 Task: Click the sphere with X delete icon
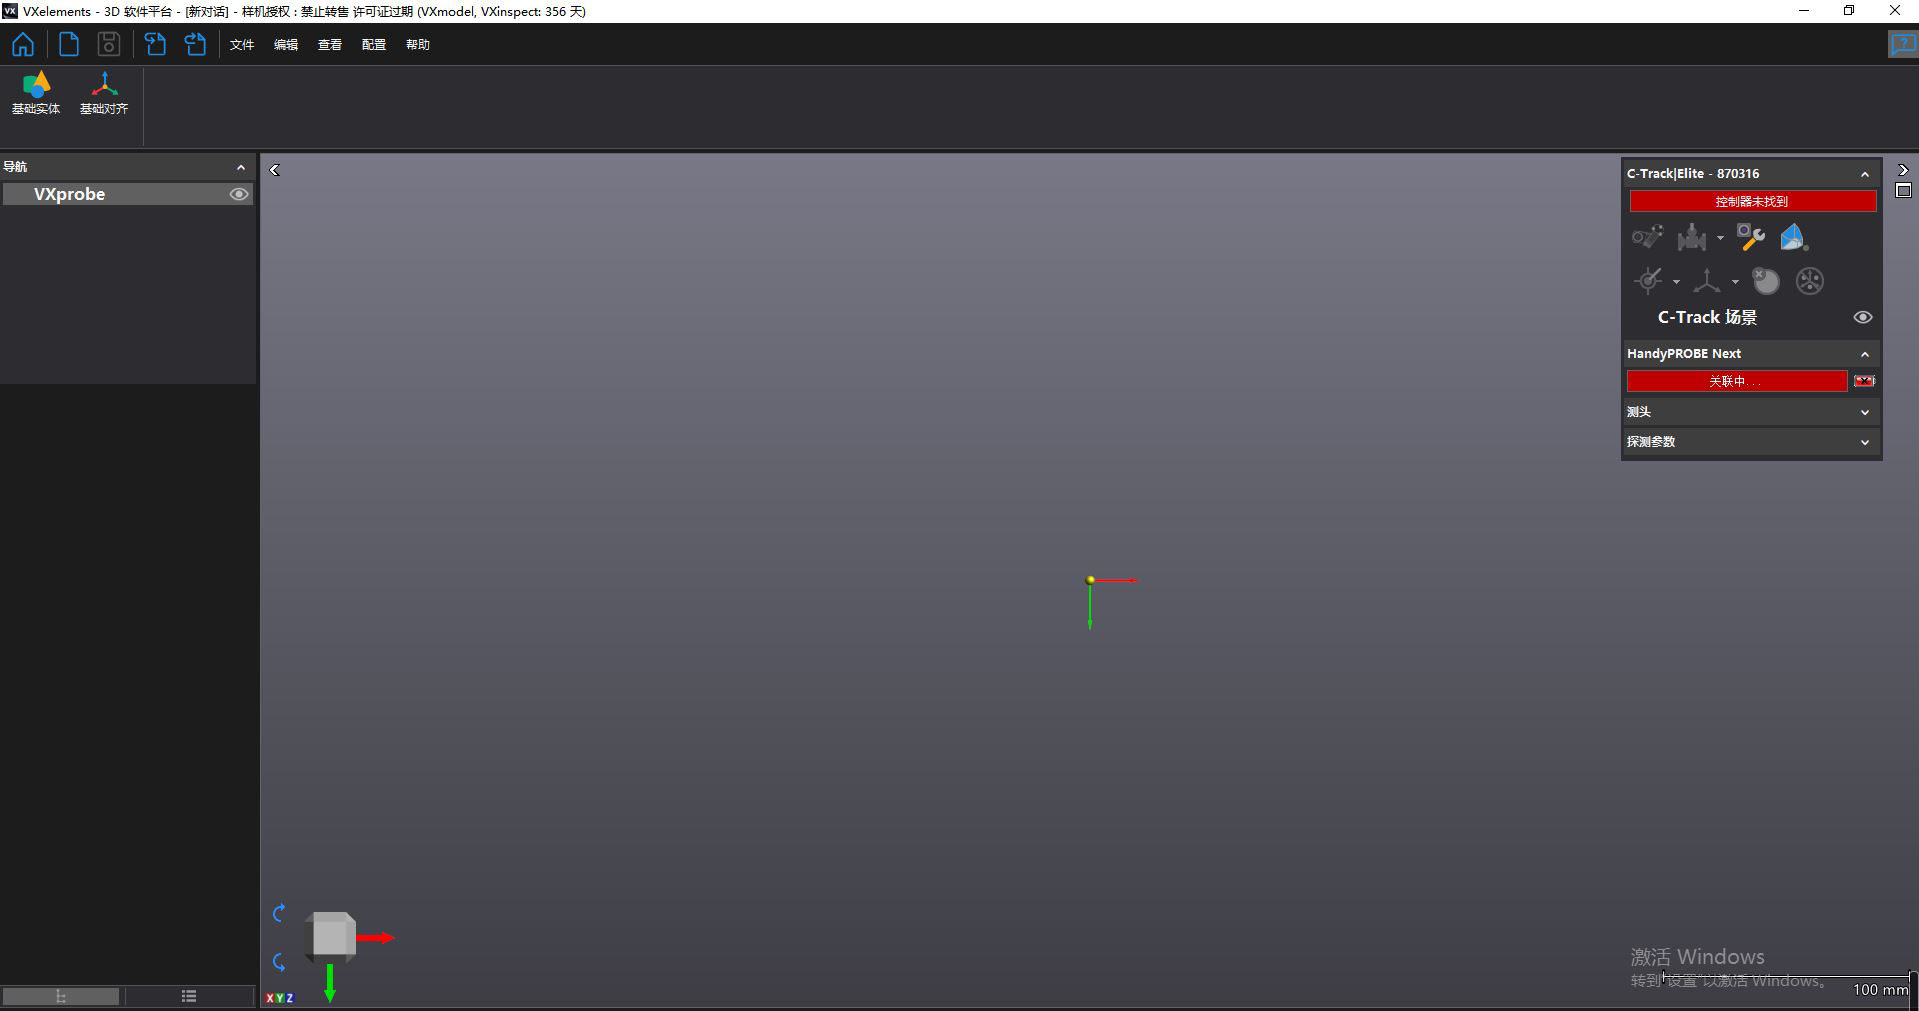click(1766, 281)
